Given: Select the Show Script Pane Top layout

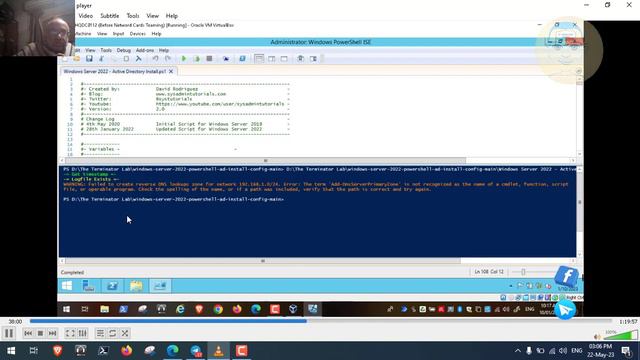Looking at the screenshot, I should click(259, 59).
